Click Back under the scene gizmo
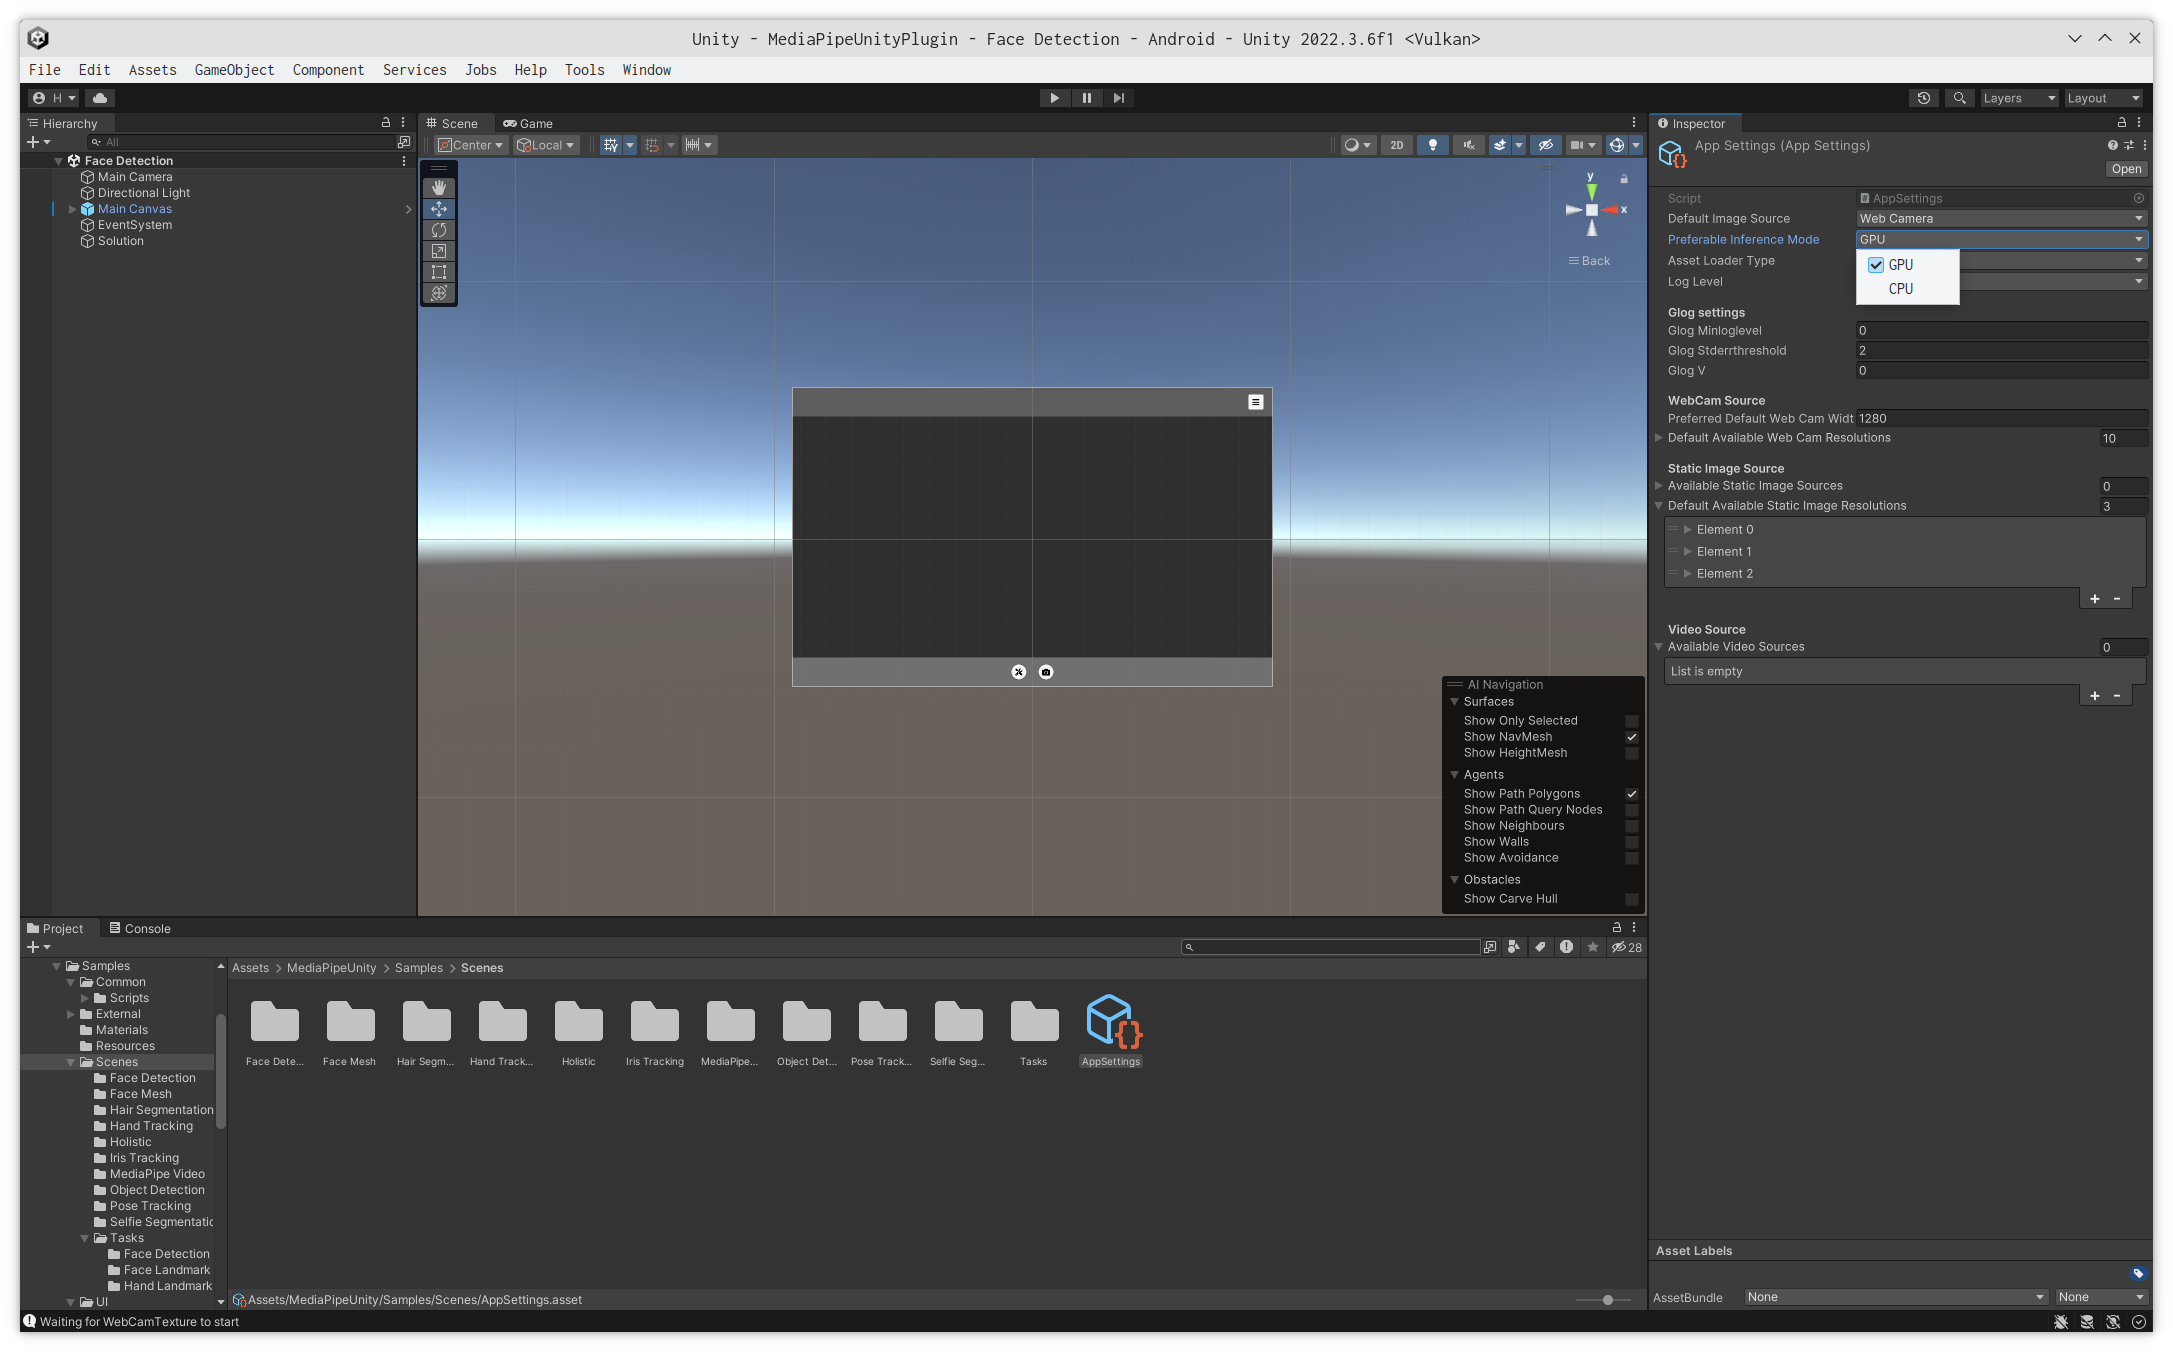The width and height of the screenshot is (2173, 1352). [1590, 261]
